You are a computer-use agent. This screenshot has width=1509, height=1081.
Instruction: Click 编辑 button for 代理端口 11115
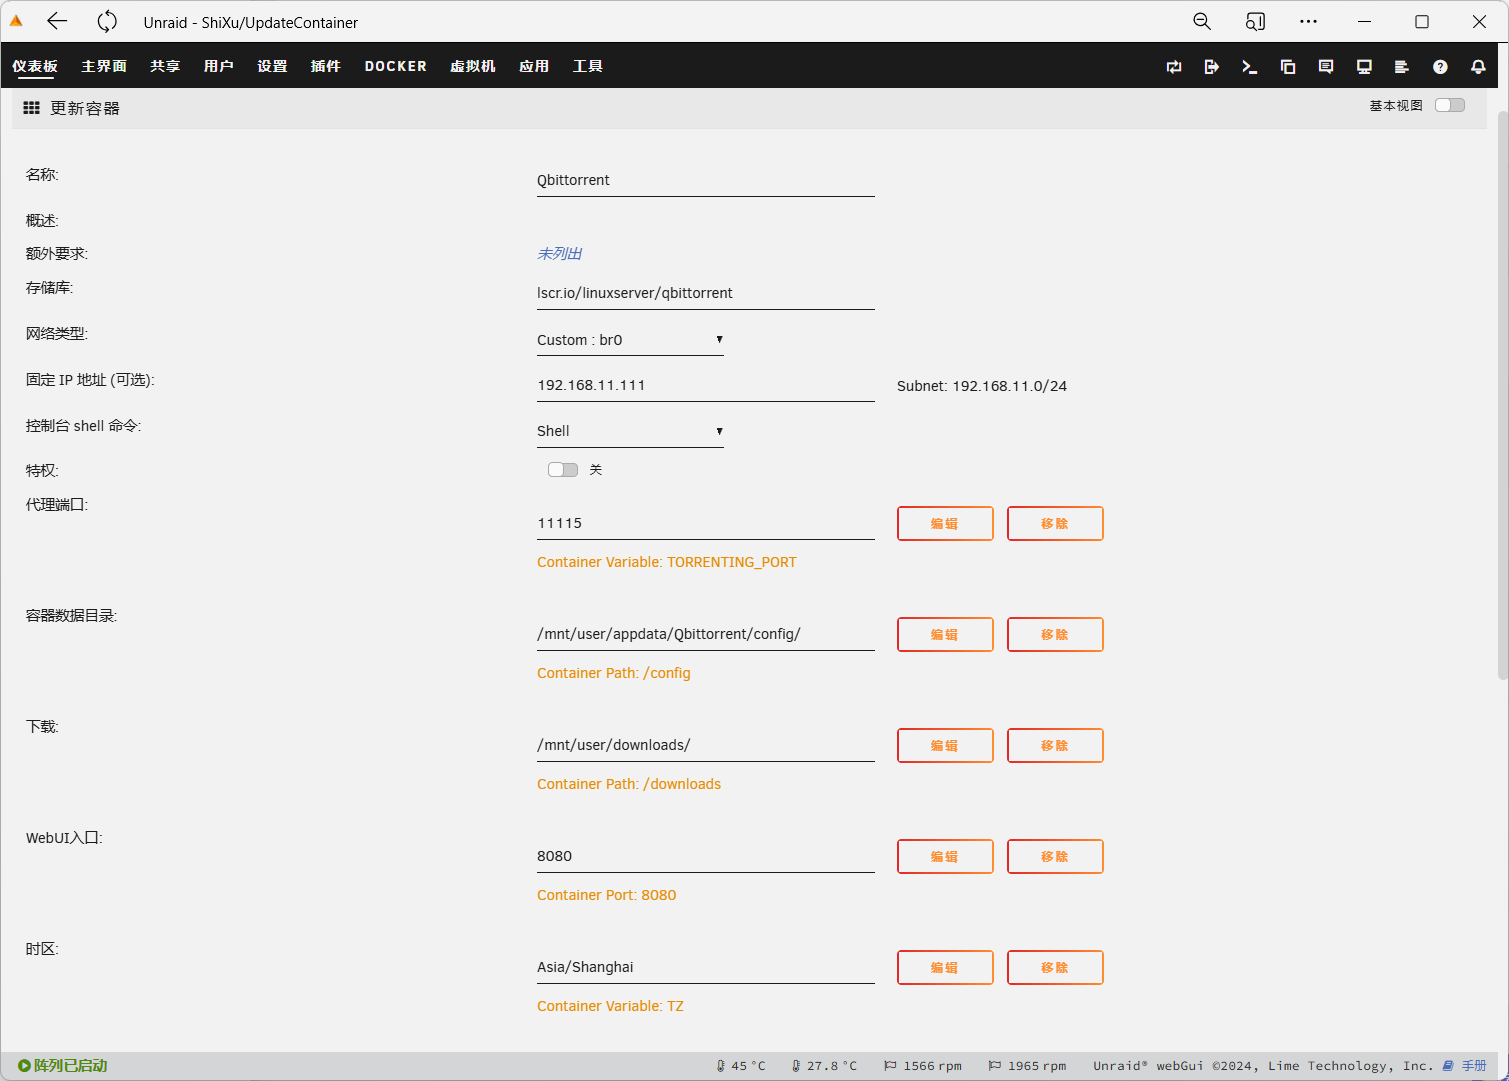click(x=945, y=524)
